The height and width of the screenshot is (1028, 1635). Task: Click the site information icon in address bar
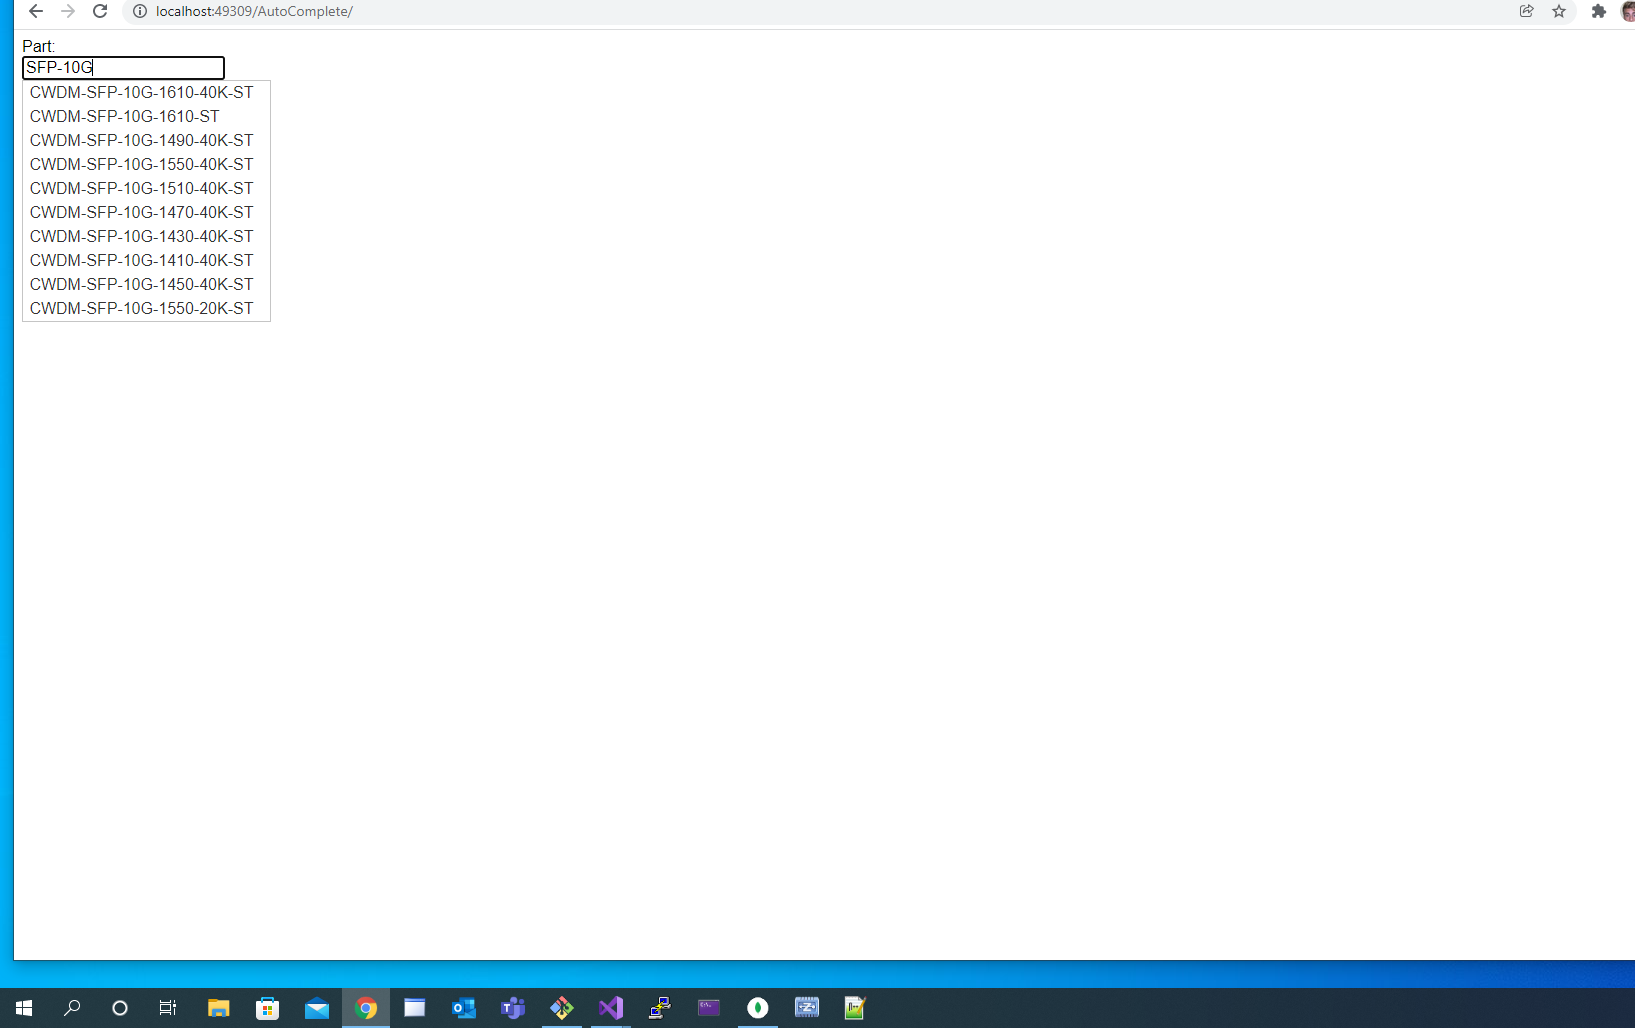[140, 11]
